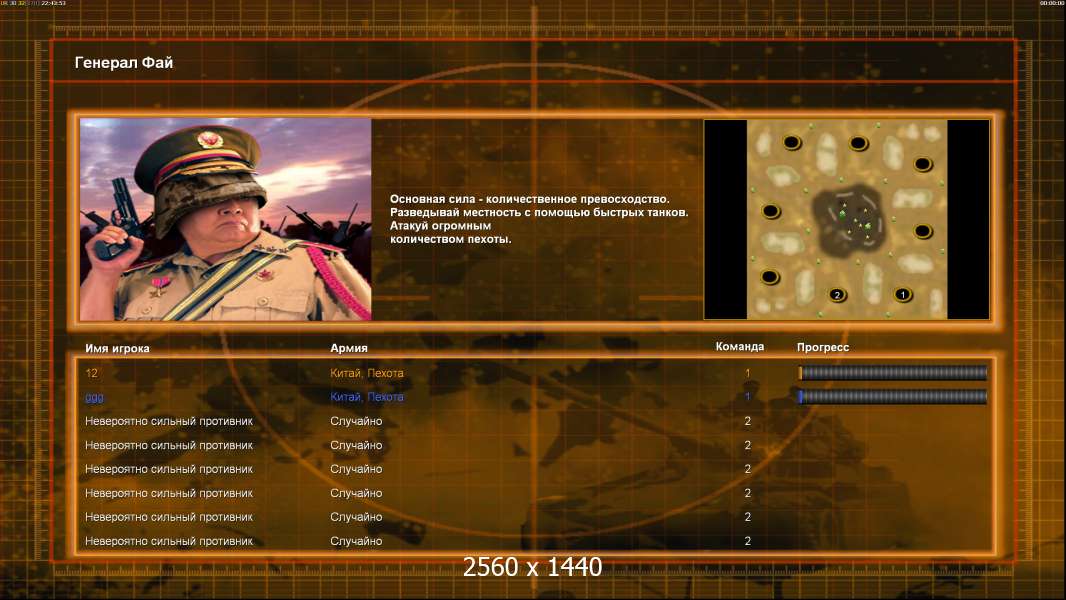This screenshot has height=600, width=1066.
Task: Click the blue «Китай, Пехота» army entry
Action: coord(366,397)
